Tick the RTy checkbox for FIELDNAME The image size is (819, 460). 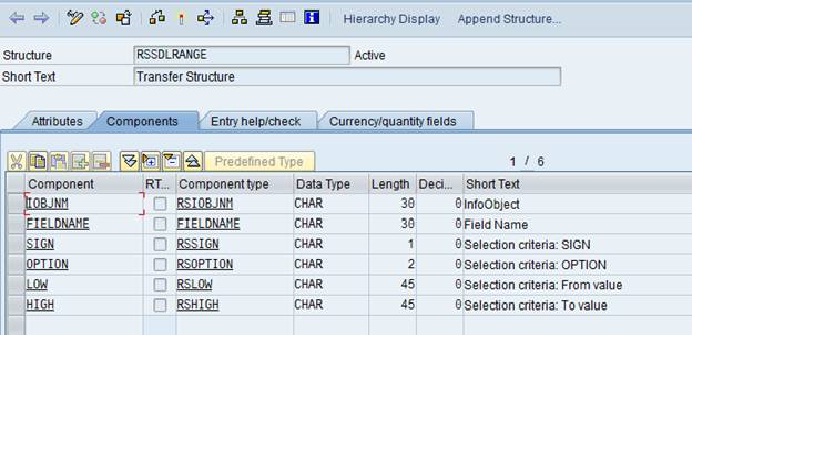pos(160,224)
